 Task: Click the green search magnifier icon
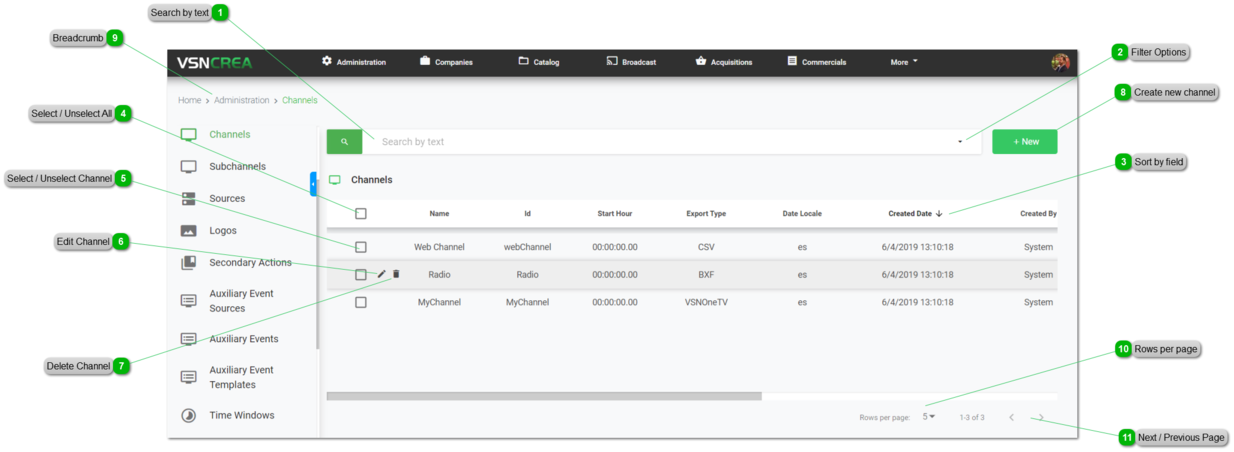coord(344,142)
